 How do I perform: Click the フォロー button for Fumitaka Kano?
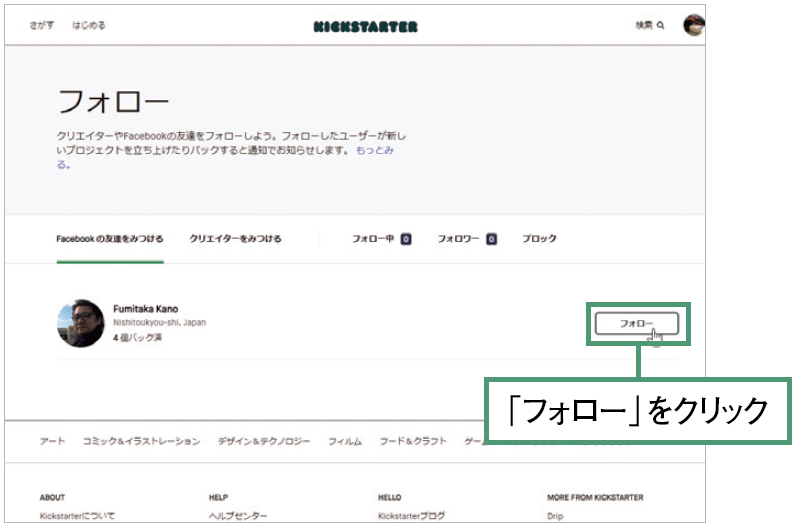(x=637, y=323)
